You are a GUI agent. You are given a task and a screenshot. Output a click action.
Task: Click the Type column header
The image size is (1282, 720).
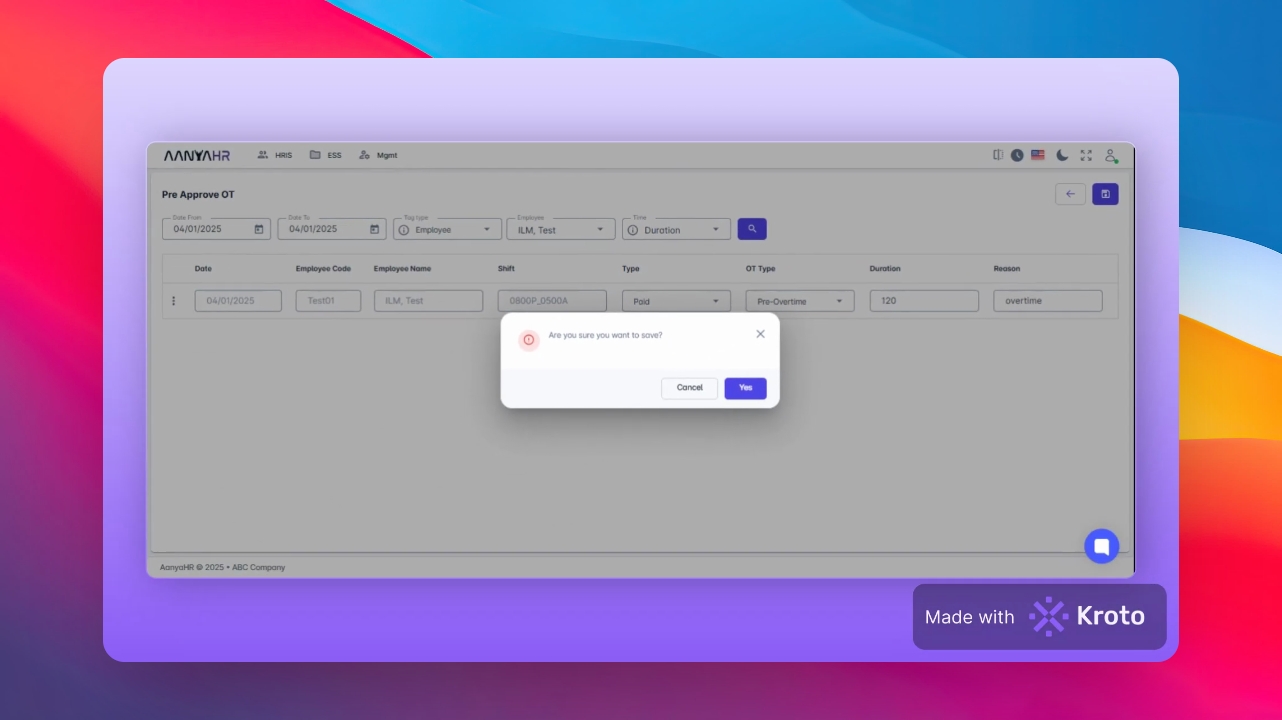[x=631, y=269]
